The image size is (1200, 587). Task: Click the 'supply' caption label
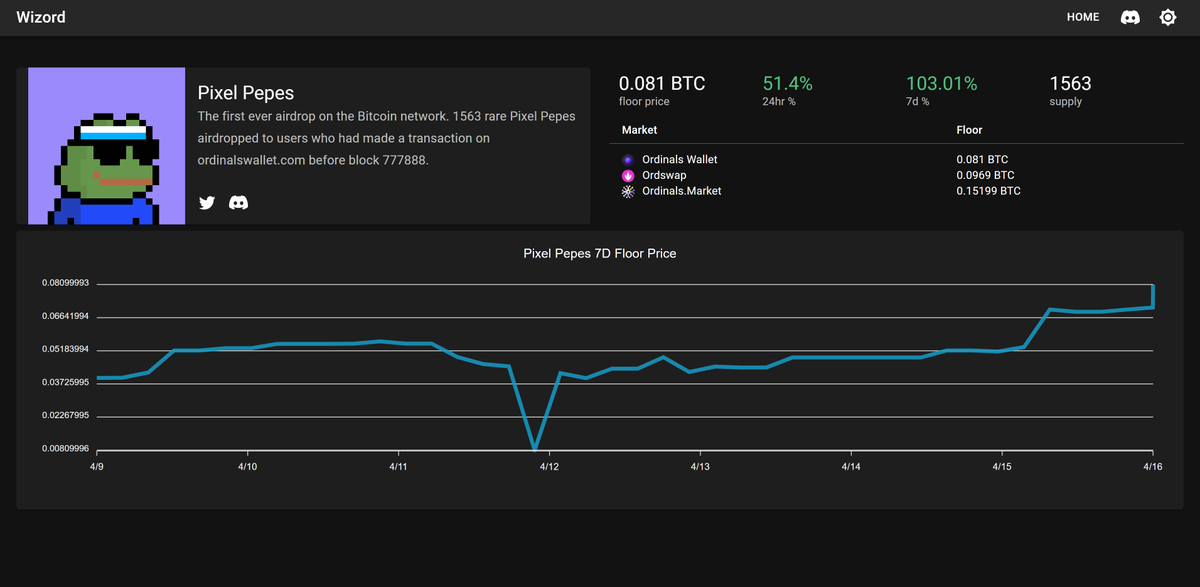coord(1065,102)
